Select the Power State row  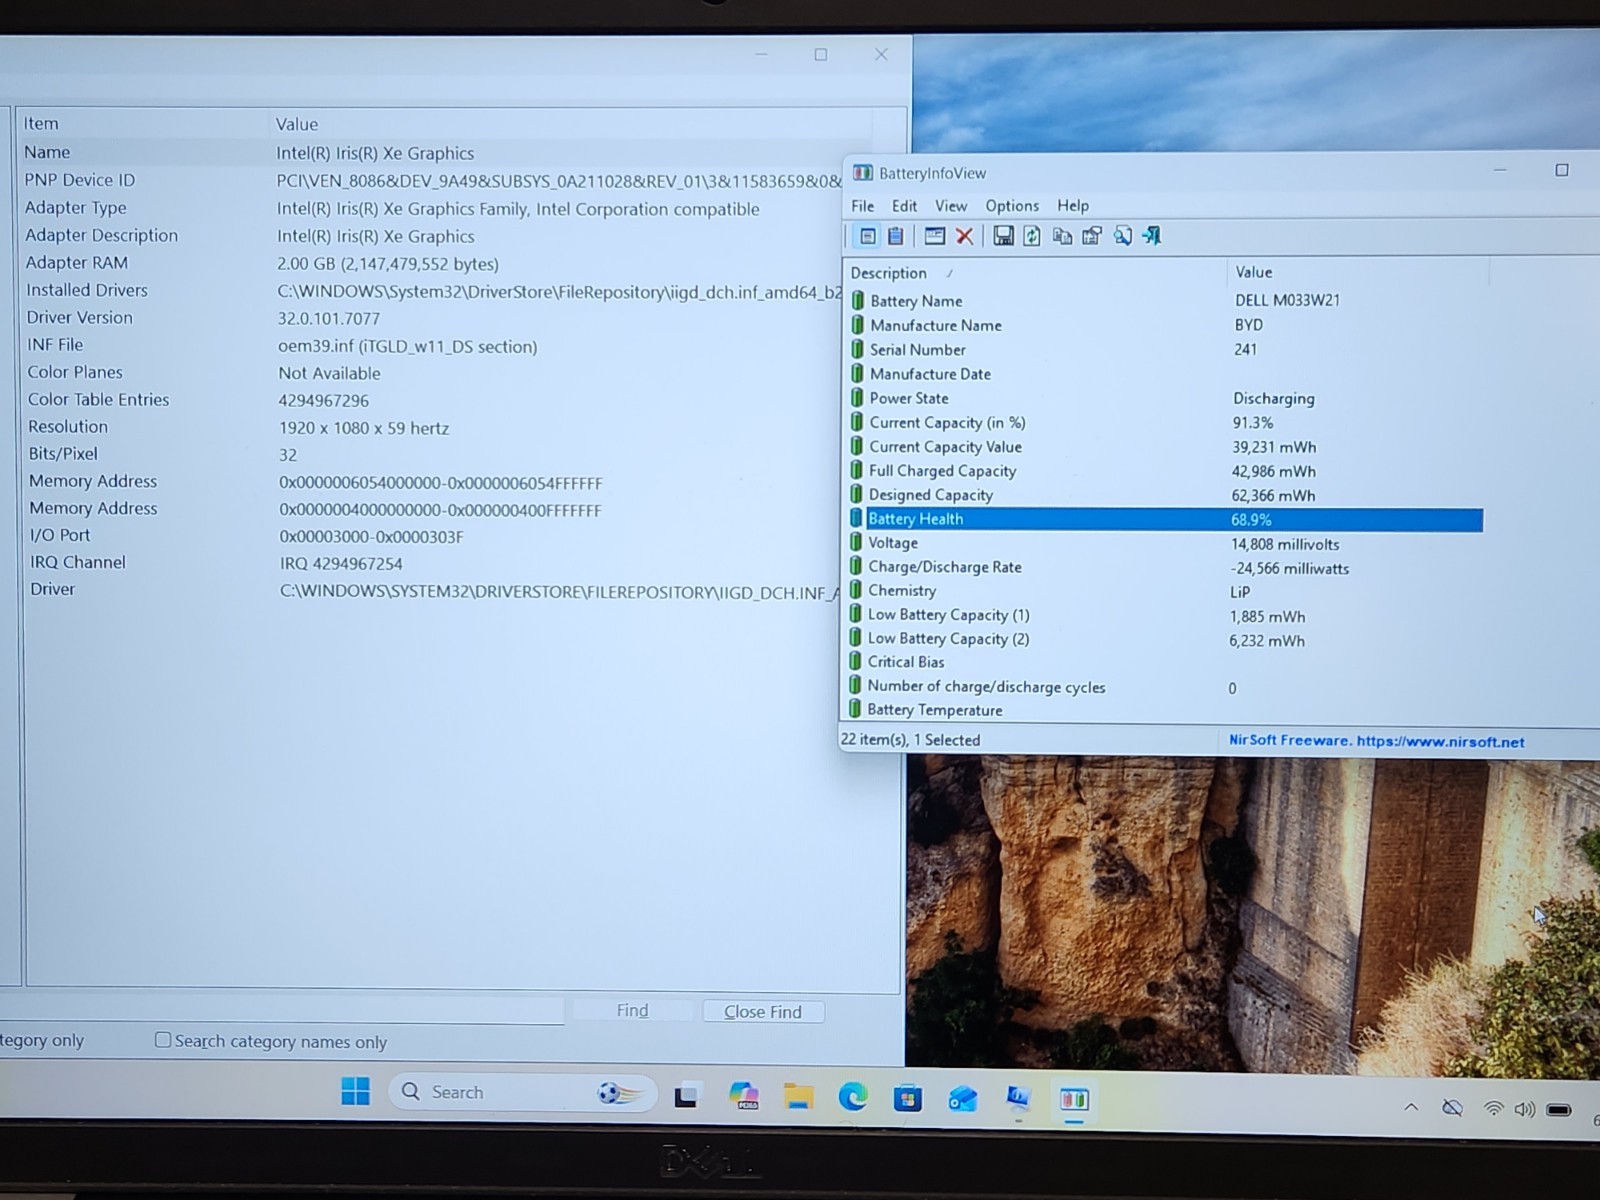1165,398
